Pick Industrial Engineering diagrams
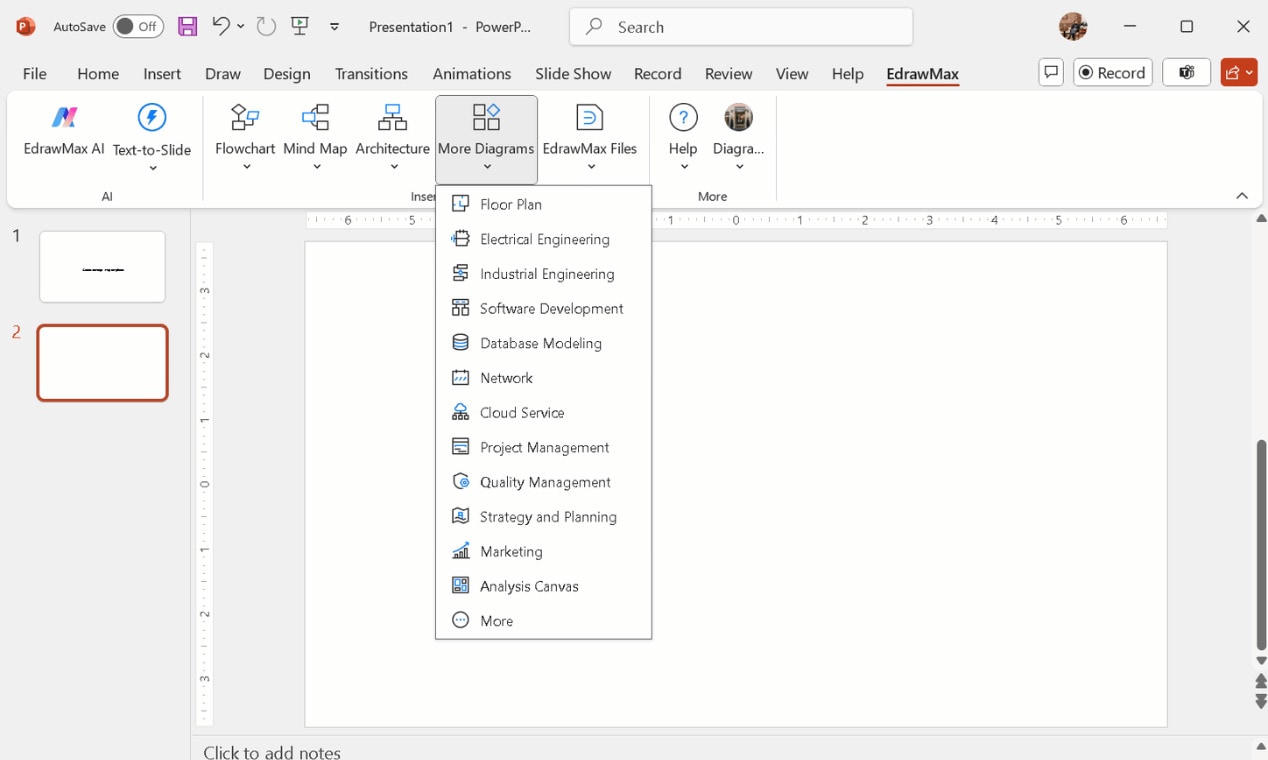 [x=544, y=274]
